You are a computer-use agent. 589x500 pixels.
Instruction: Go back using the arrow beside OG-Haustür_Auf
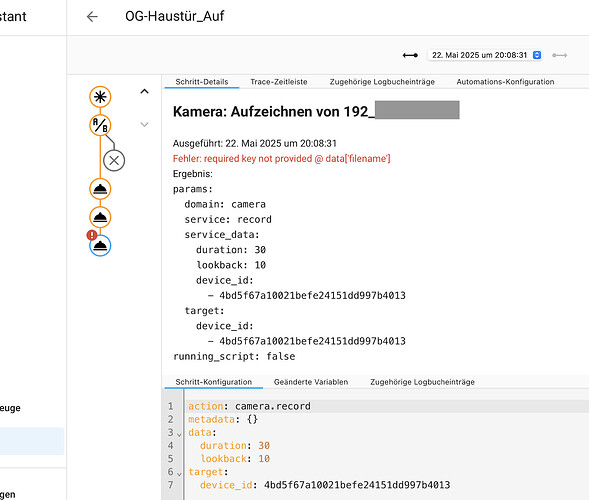coord(92,17)
